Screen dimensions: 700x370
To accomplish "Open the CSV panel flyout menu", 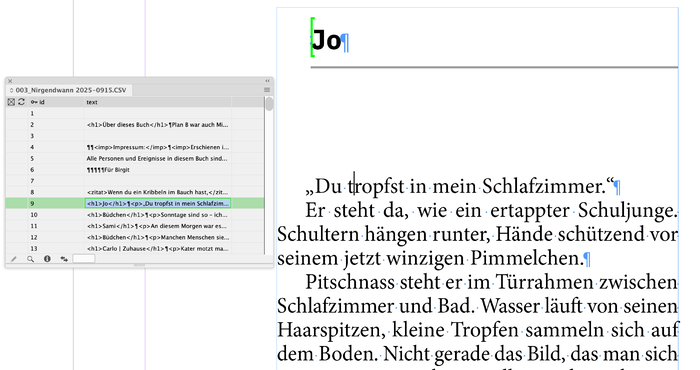I will coord(267,90).
